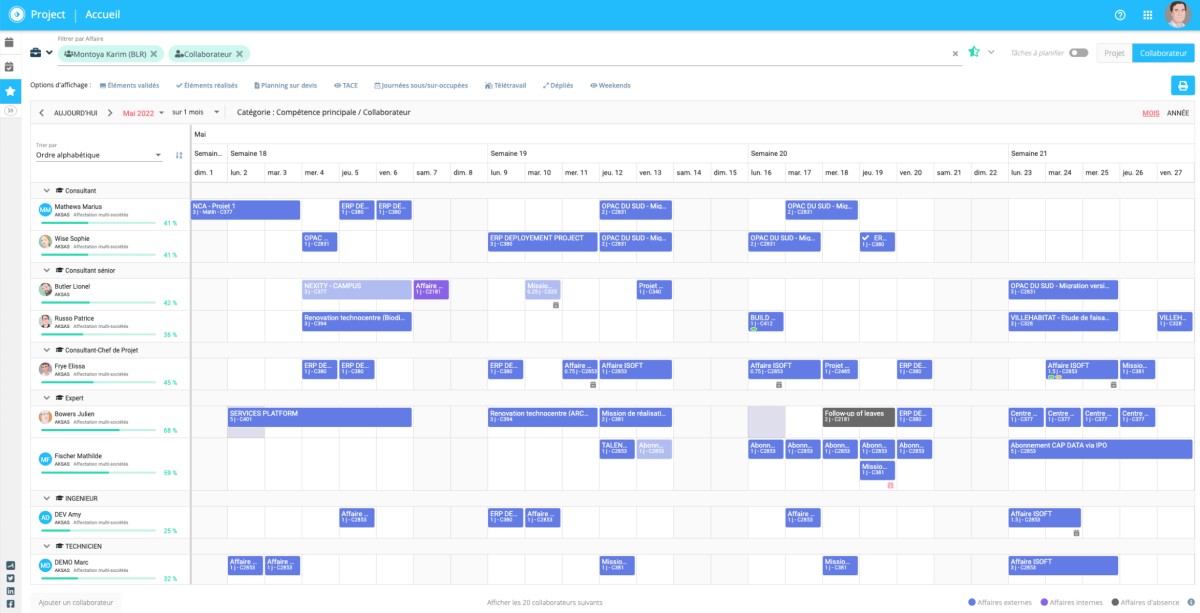Enable the Tâches à planifier switch
1200x613 pixels.
pyautogui.click(x=1078, y=52)
